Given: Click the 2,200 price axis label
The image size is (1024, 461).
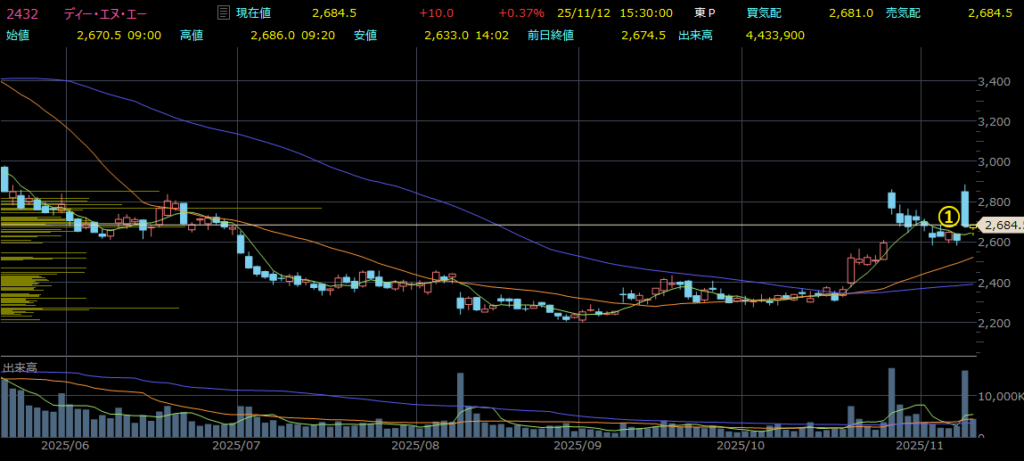Looking at the screenshot, I should pyautogui.click(x=997, y=323).
